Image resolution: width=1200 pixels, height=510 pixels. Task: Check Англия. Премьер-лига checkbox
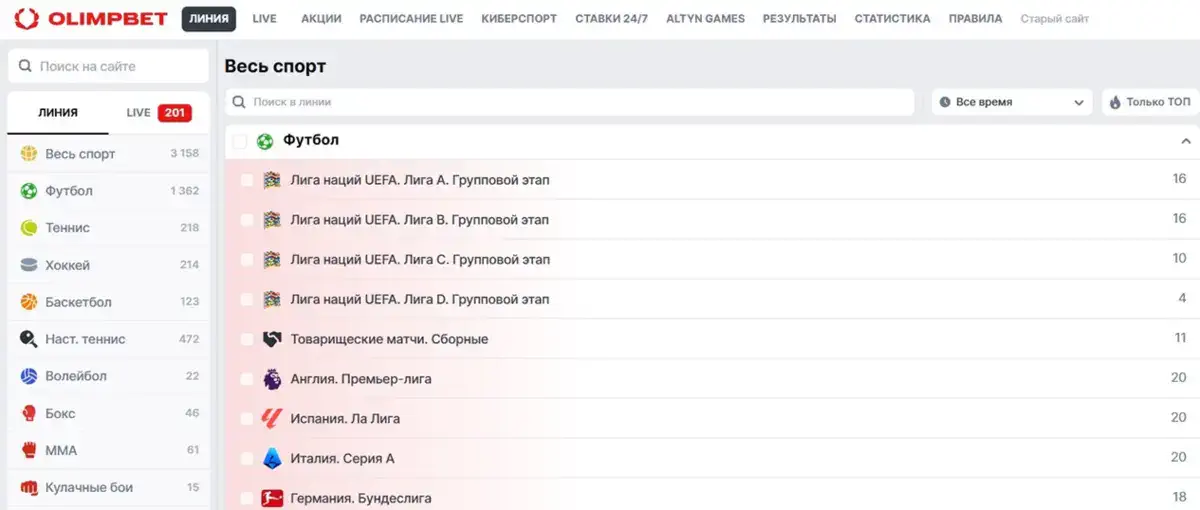coord(247,380)
